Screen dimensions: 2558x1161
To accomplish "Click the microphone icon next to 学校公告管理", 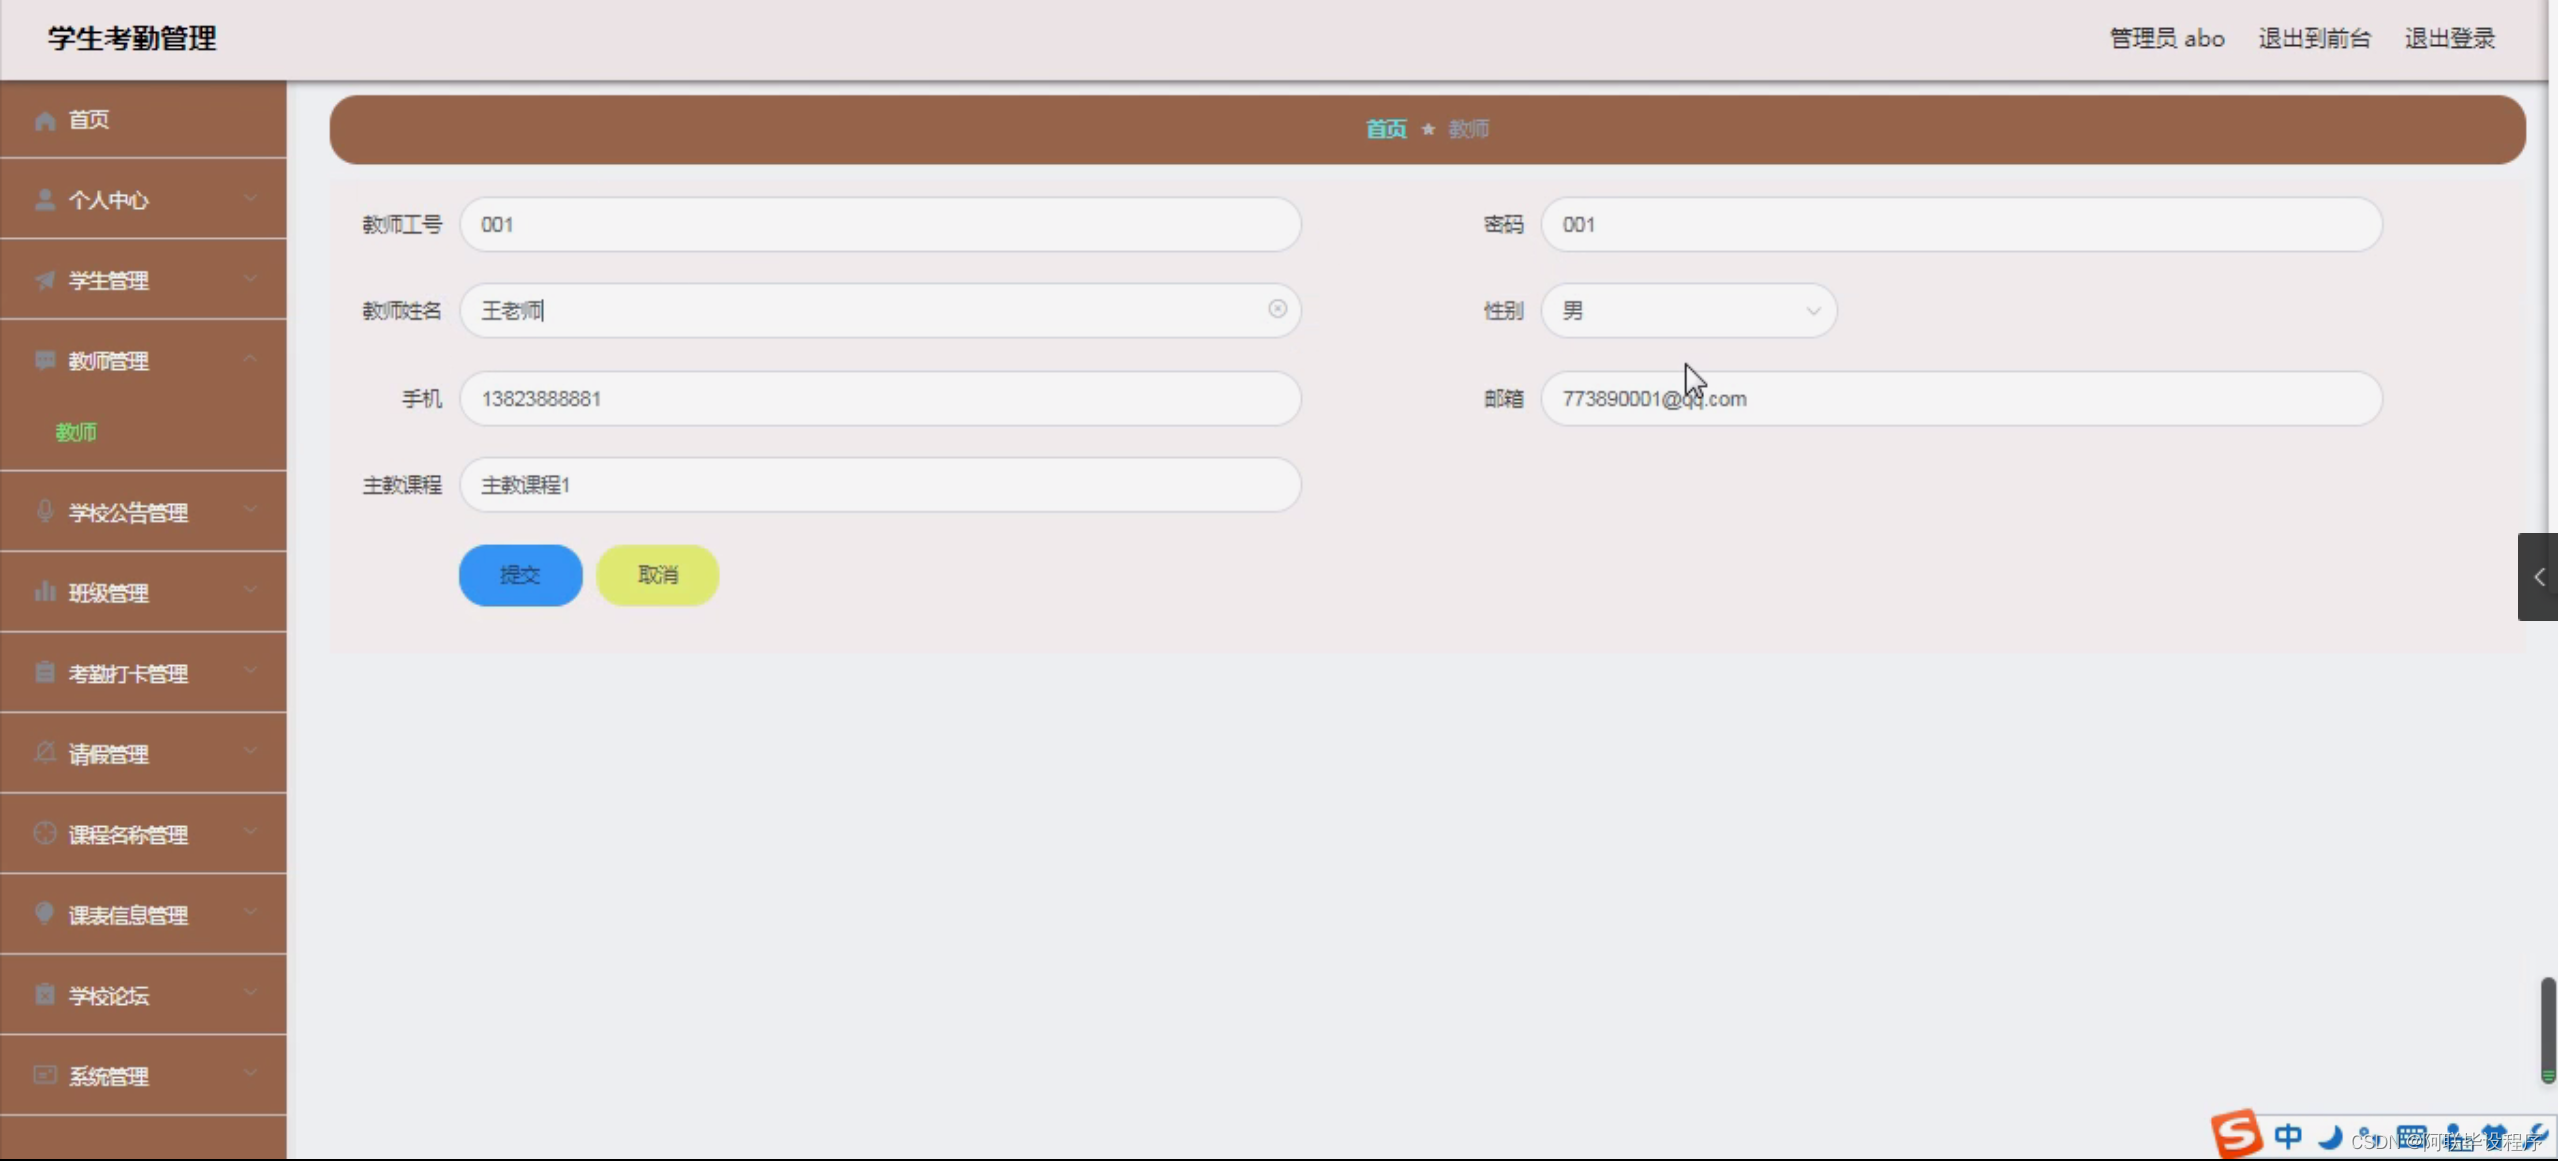I will click(45, 511).
